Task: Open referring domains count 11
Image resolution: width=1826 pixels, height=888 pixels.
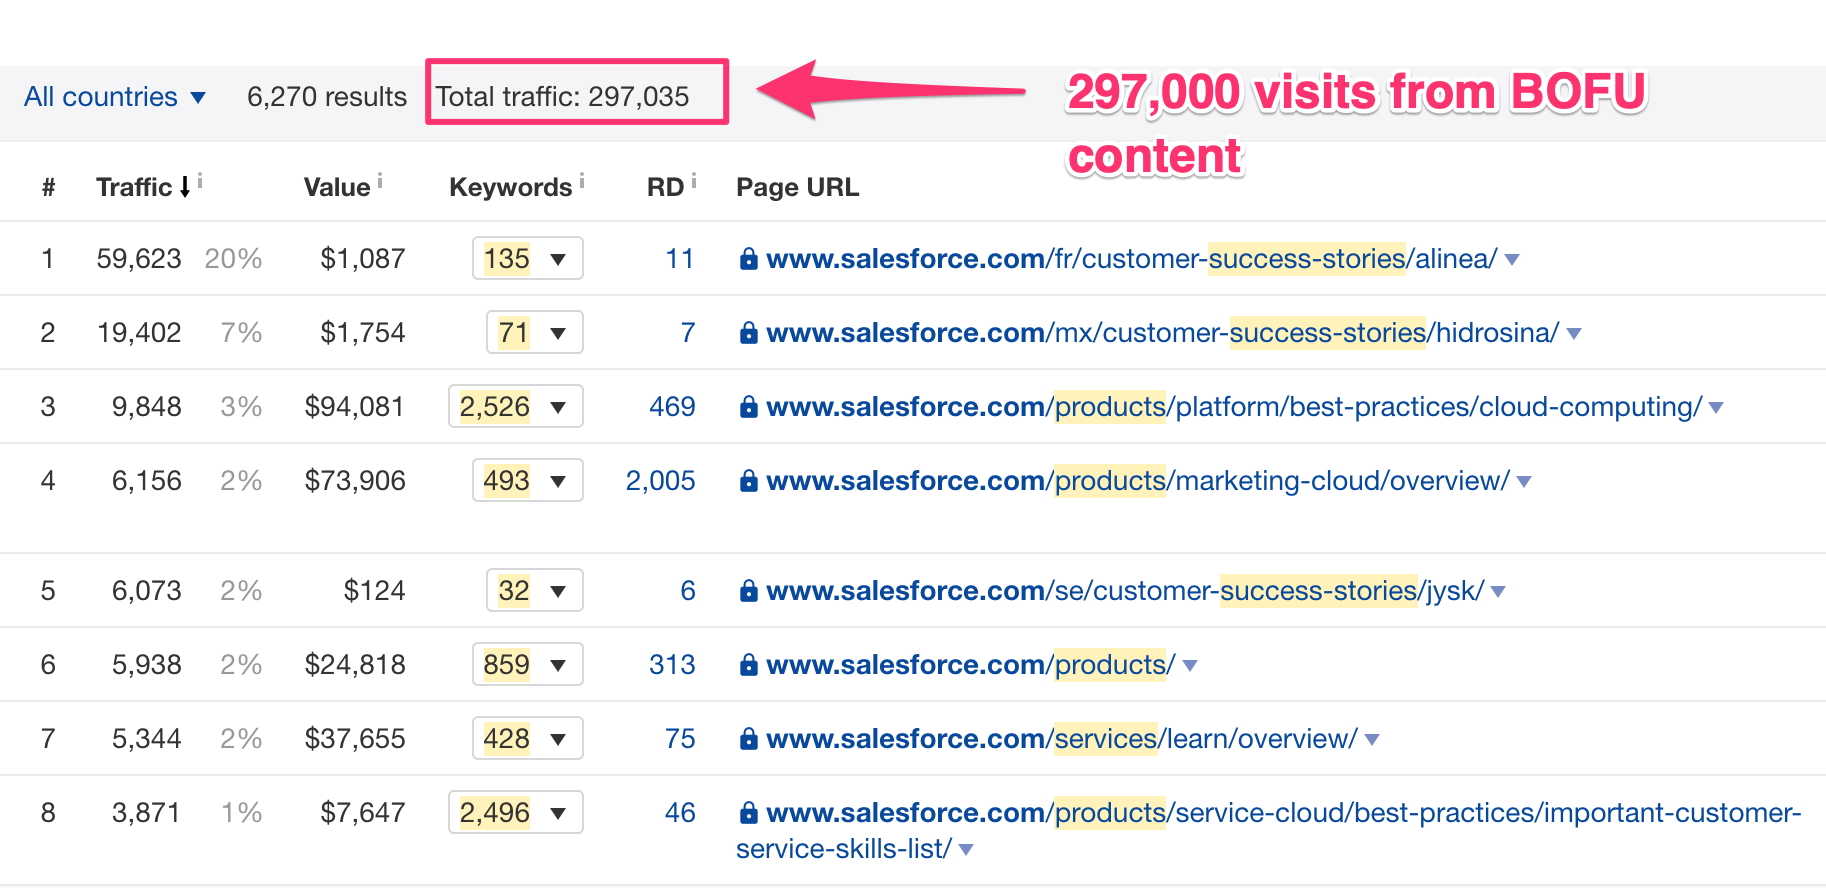Action: (x=680, y=259)
